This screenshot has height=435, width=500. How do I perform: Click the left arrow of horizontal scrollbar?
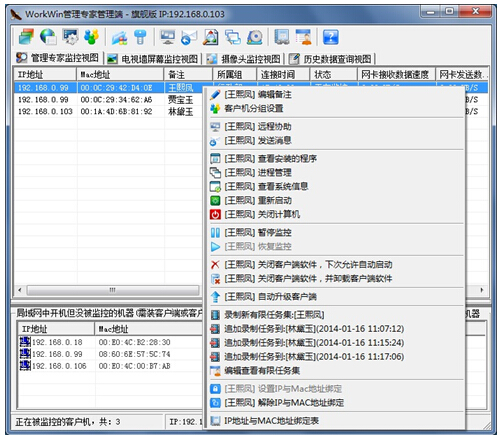pyautogui.click(x=20, y=290)
